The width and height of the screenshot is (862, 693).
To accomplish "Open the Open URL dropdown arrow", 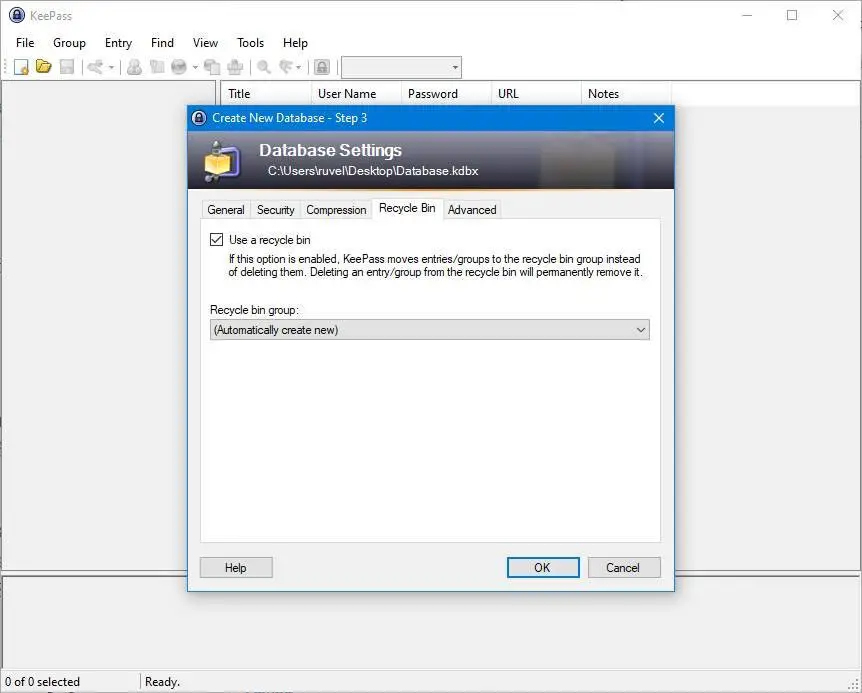I will pos(195,68).
